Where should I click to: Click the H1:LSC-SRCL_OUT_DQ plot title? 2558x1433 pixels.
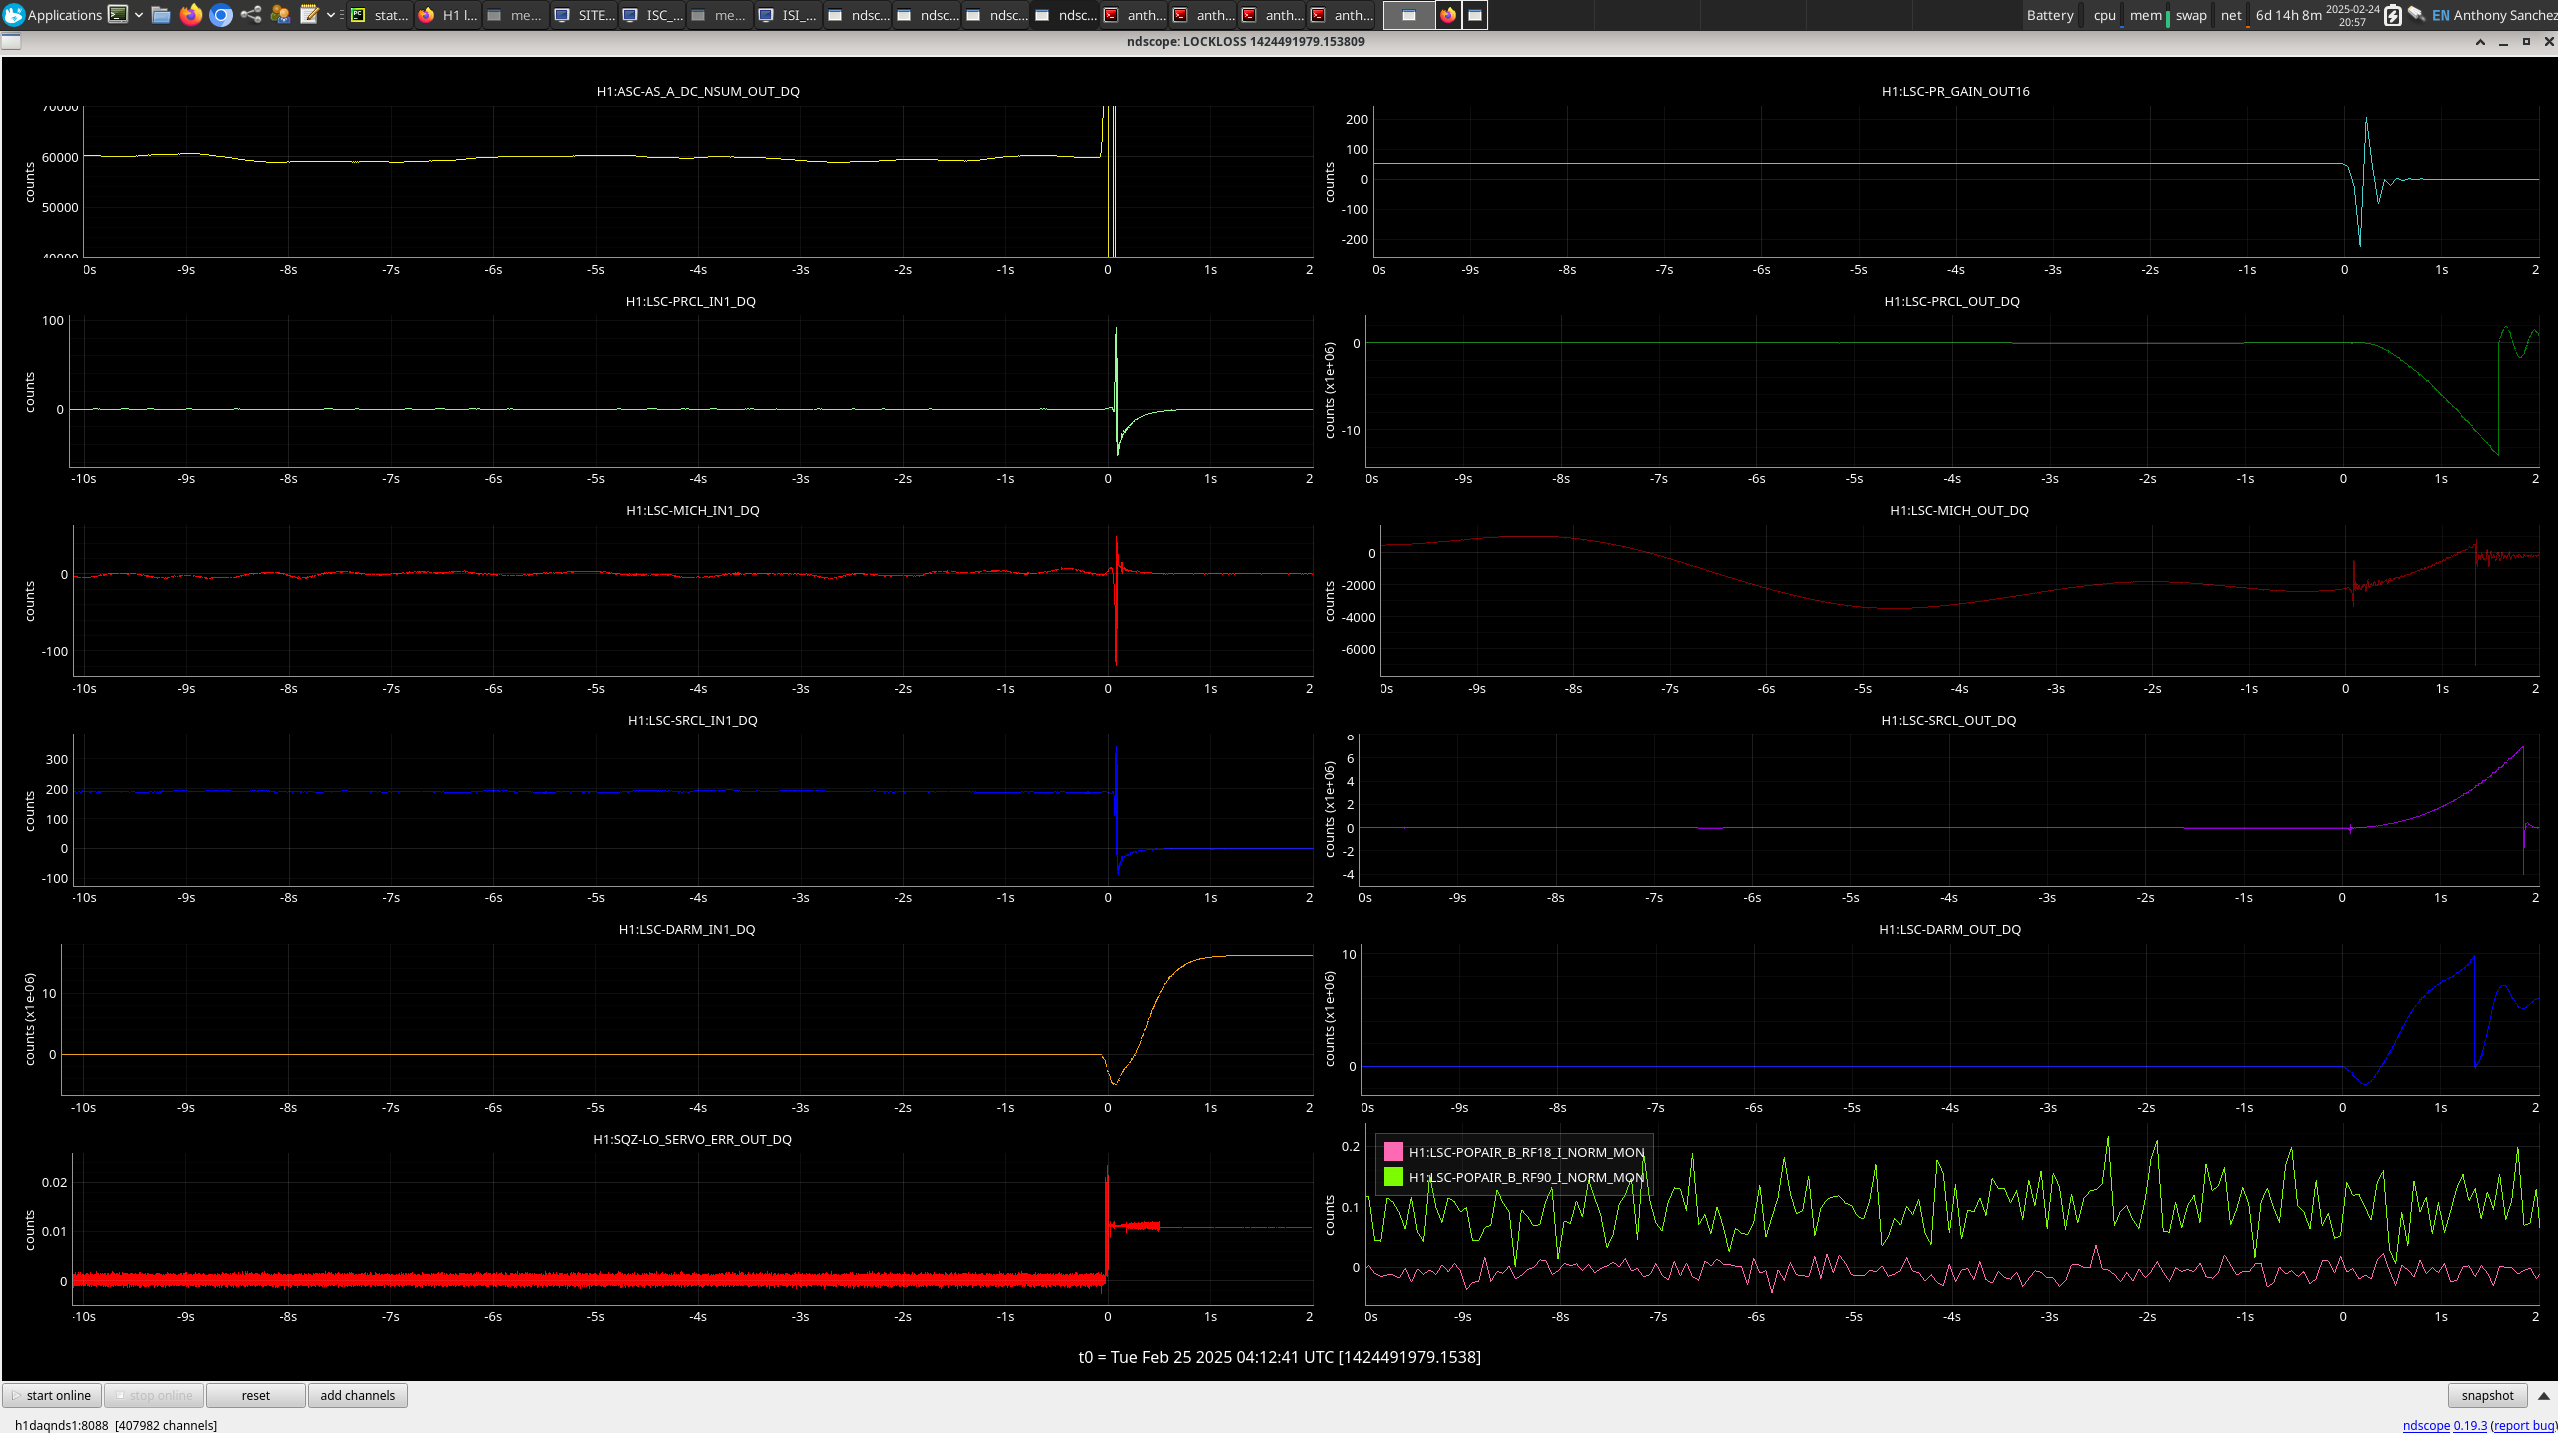click(1949, 720)
